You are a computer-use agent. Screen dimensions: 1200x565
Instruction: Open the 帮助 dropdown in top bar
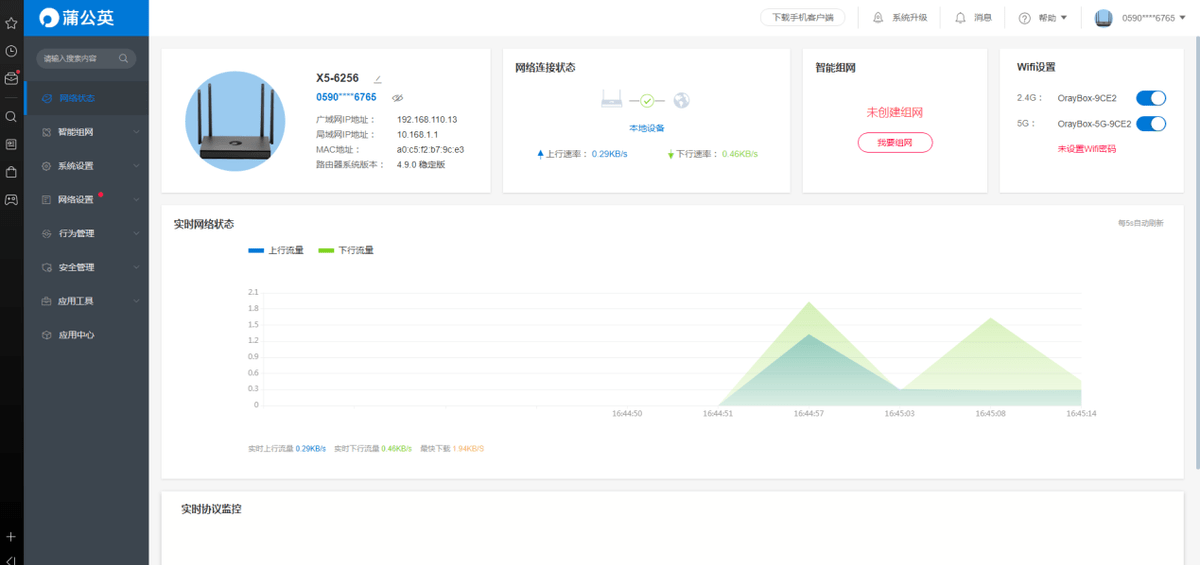click(1043, 17)
